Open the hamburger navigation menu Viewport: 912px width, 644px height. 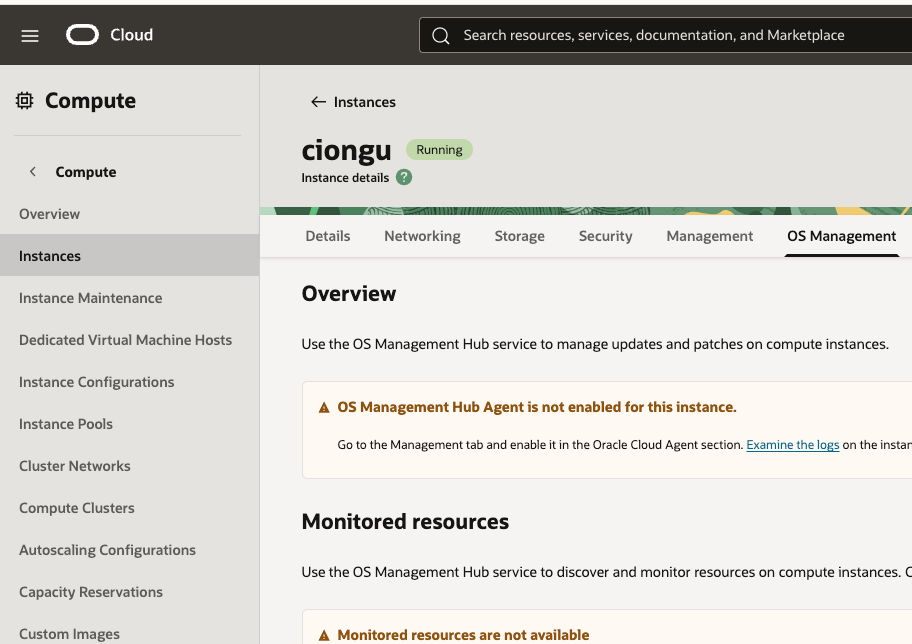tap(30, 35)
